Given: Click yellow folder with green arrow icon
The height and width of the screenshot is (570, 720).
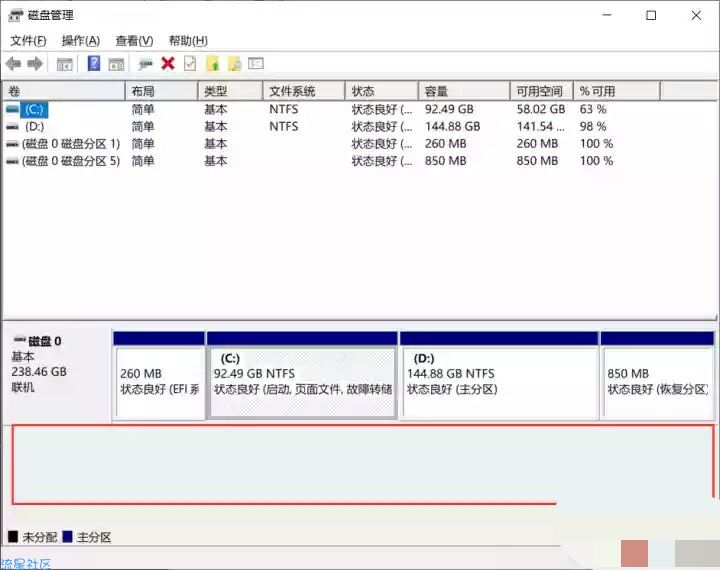Looking at the screenshot, I should (x=213, y=64).
